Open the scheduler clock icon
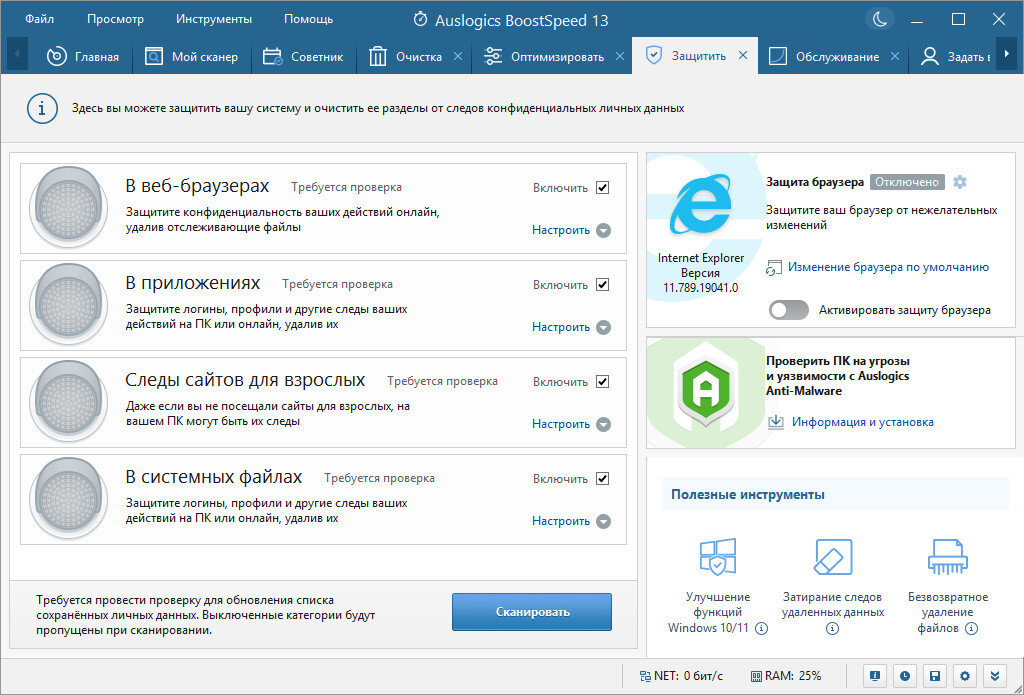Image resolution: width=1024 pixels, height=695 pixels. [905, 676]
